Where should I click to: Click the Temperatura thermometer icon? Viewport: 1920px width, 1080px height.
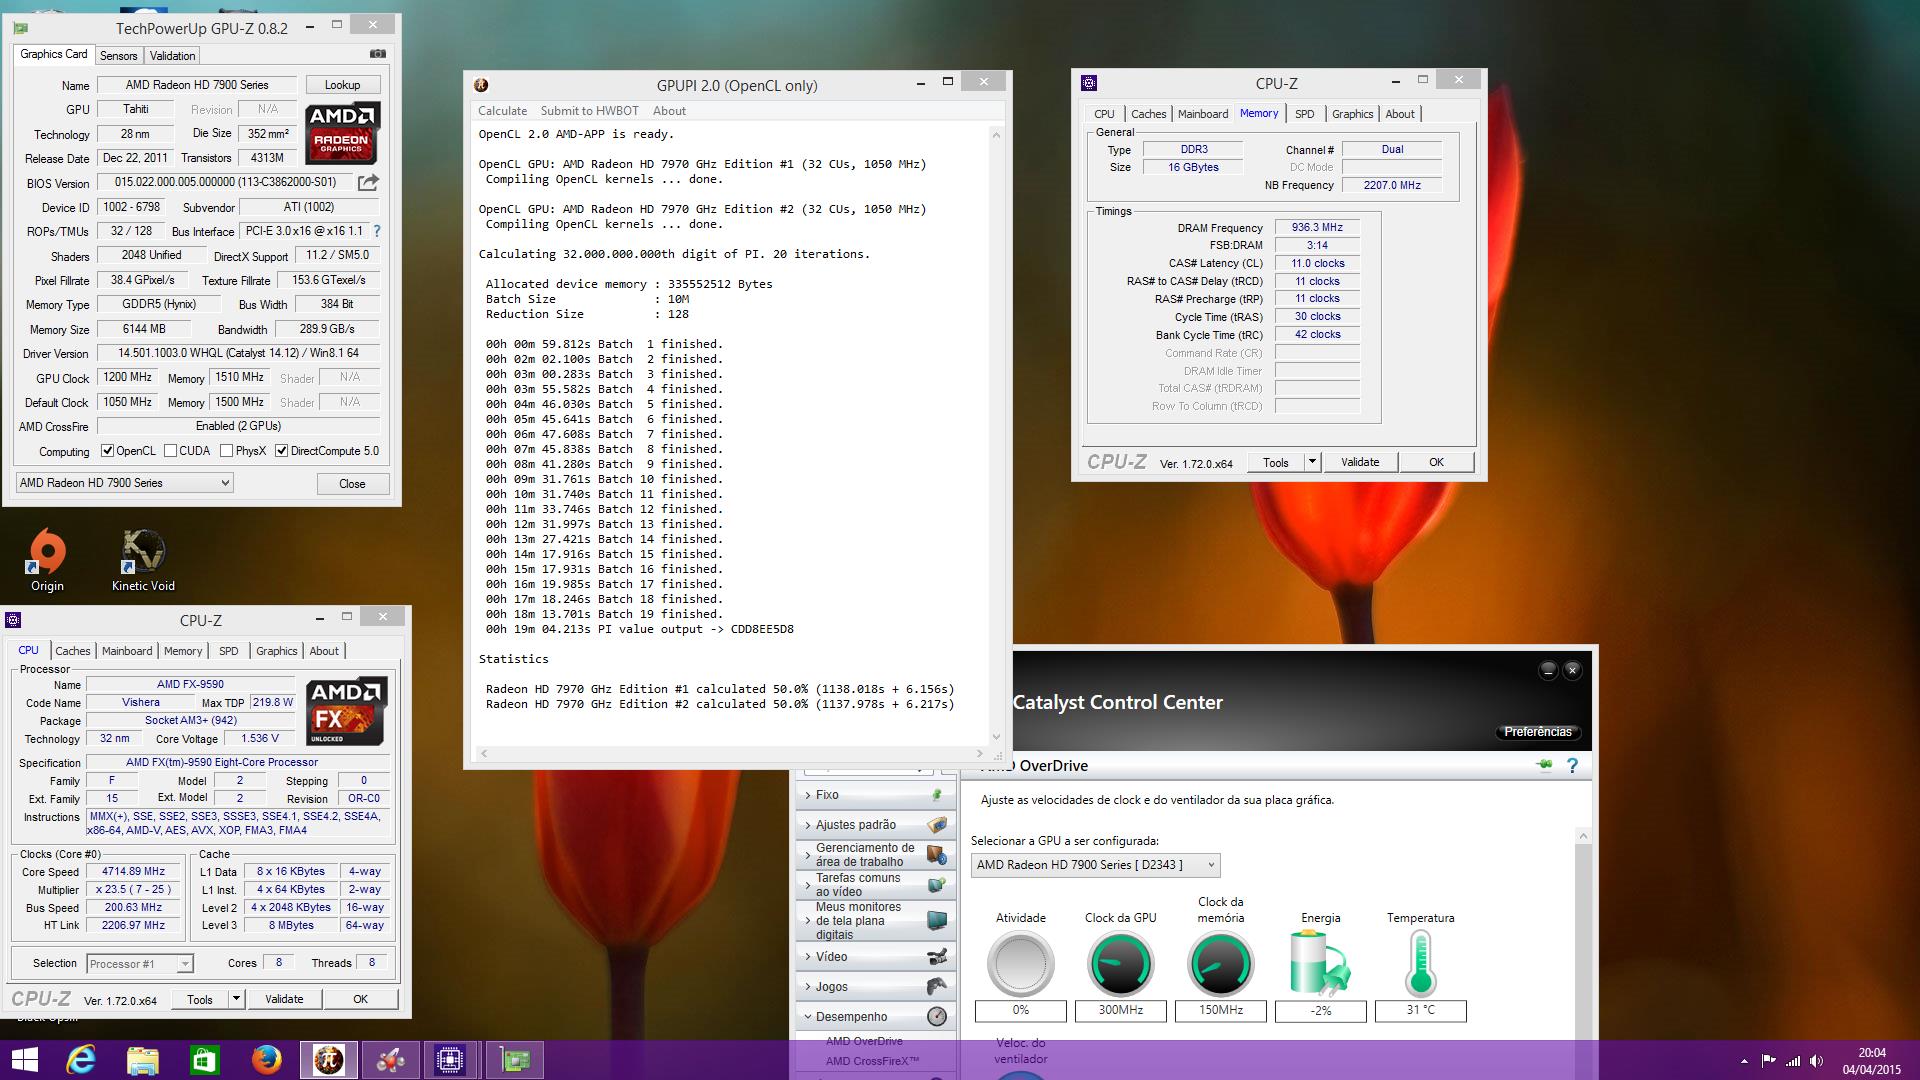click(x=1420, y=963)
